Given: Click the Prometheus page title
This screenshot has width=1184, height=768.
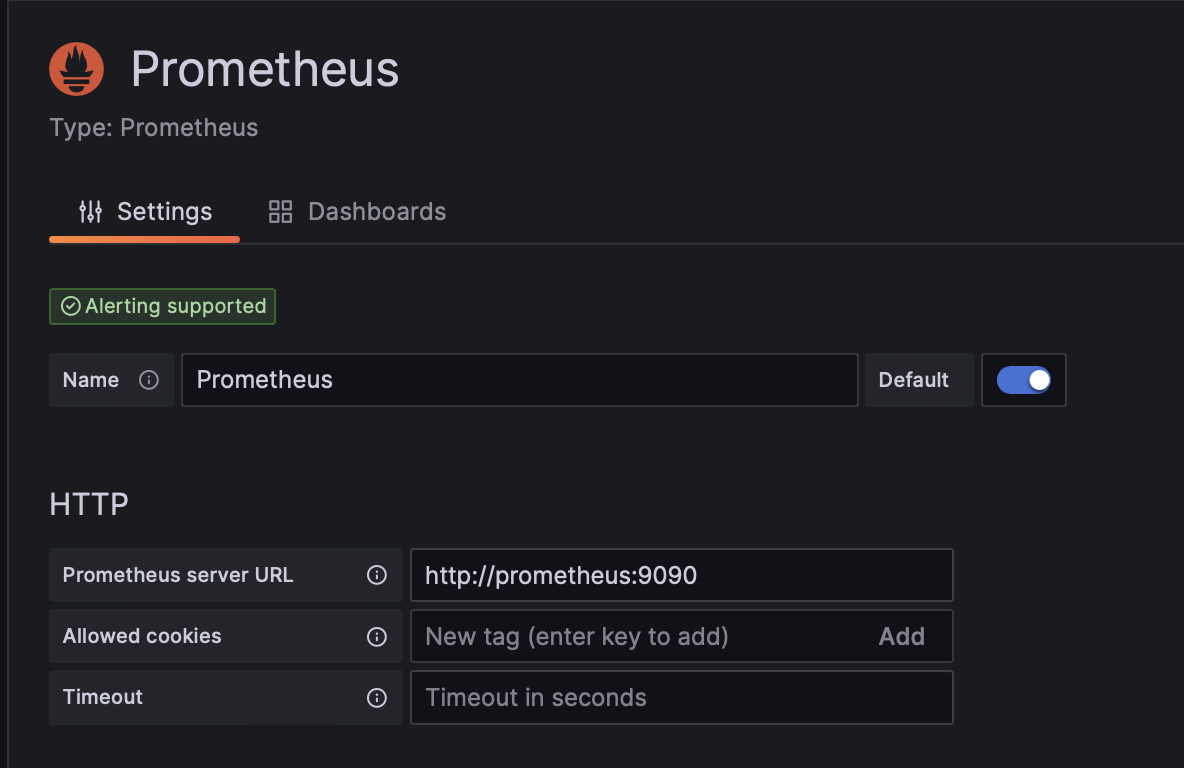Looking at the screenshot, I should [264, 68].
